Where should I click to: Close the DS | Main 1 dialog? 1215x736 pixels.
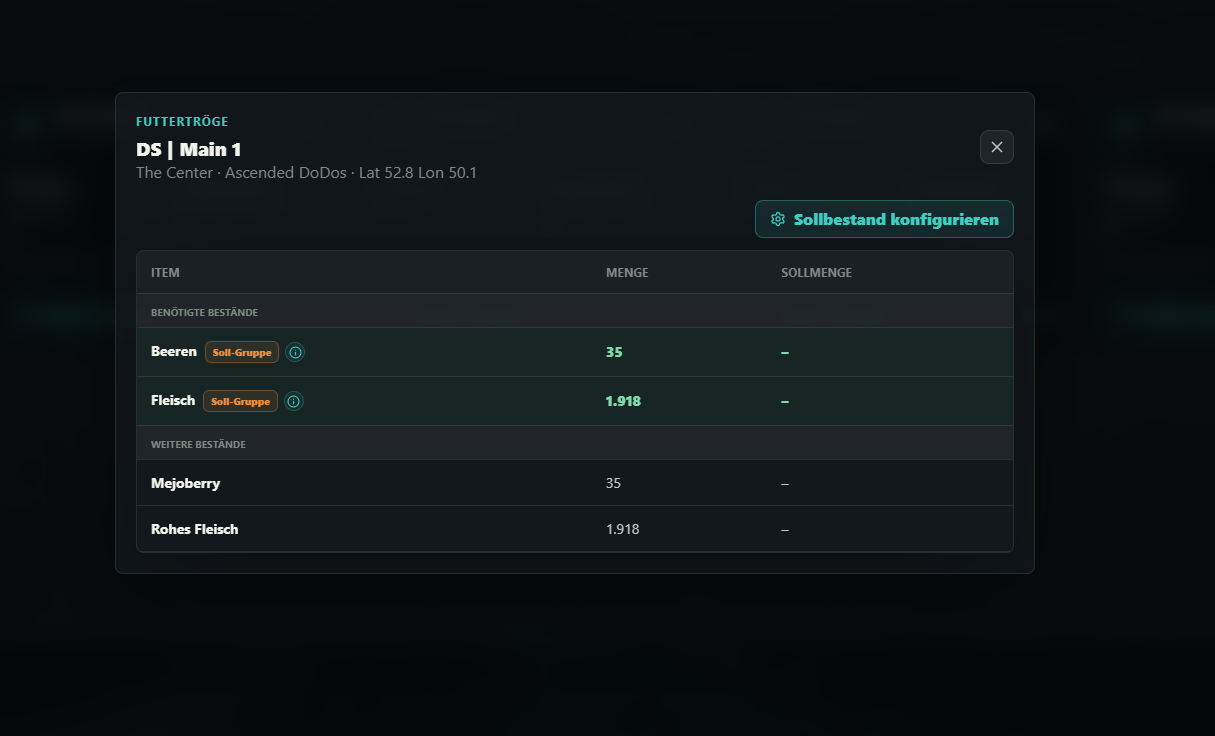(997, 147)
